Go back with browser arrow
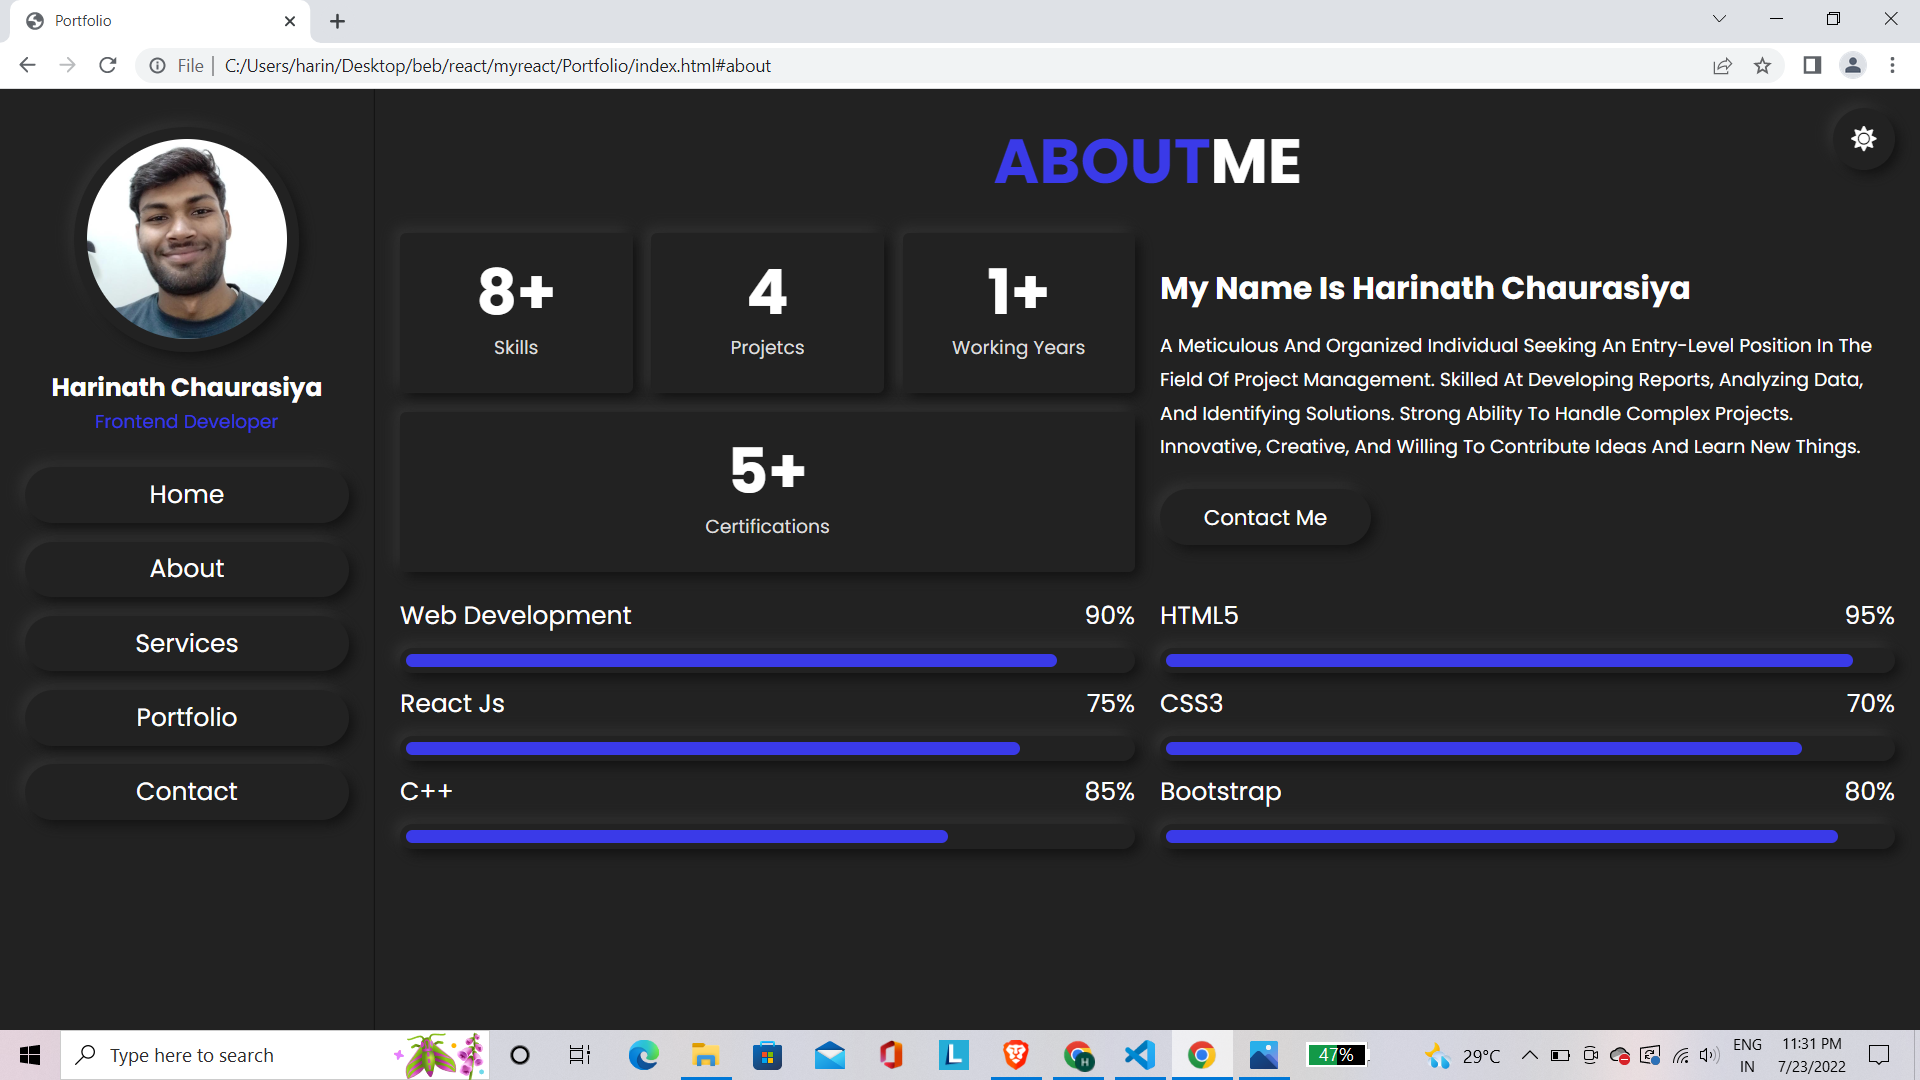 click(x=27, y=66)
